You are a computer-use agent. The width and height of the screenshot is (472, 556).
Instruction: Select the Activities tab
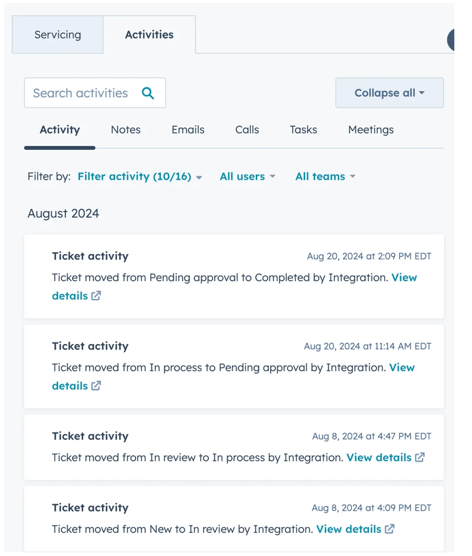pyautogui.click(x=149, y=35)
